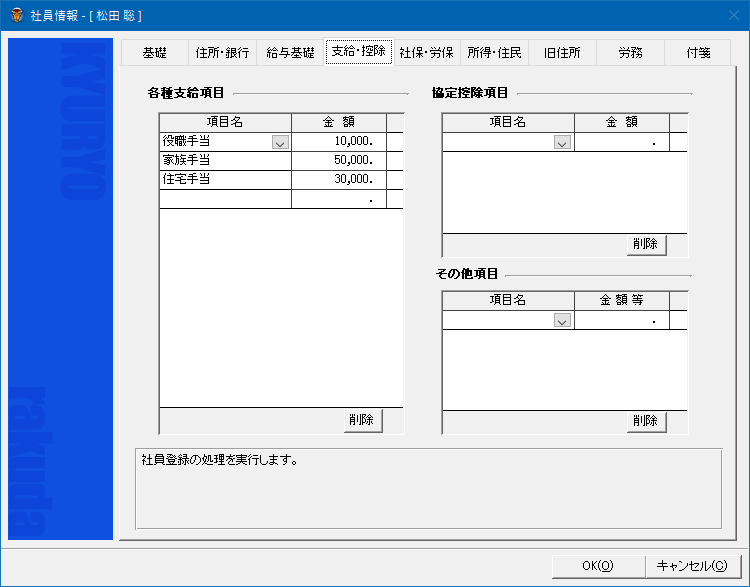
Task: Open the 付箋 tab
Action: [x=698, y=53]
